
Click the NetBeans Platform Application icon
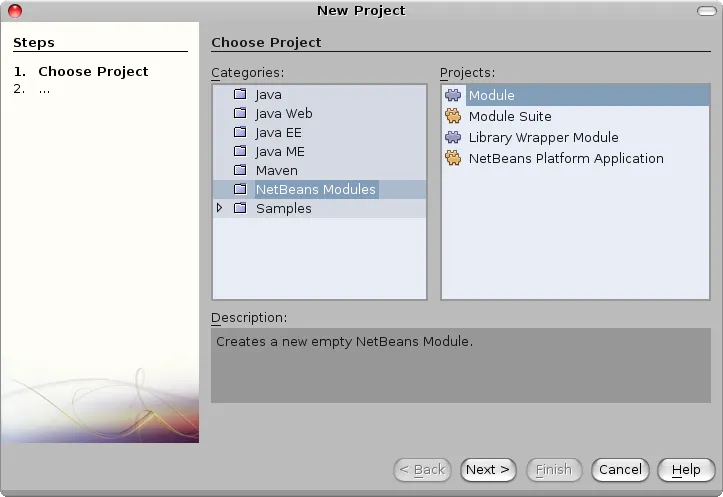(x=453, y=158)
